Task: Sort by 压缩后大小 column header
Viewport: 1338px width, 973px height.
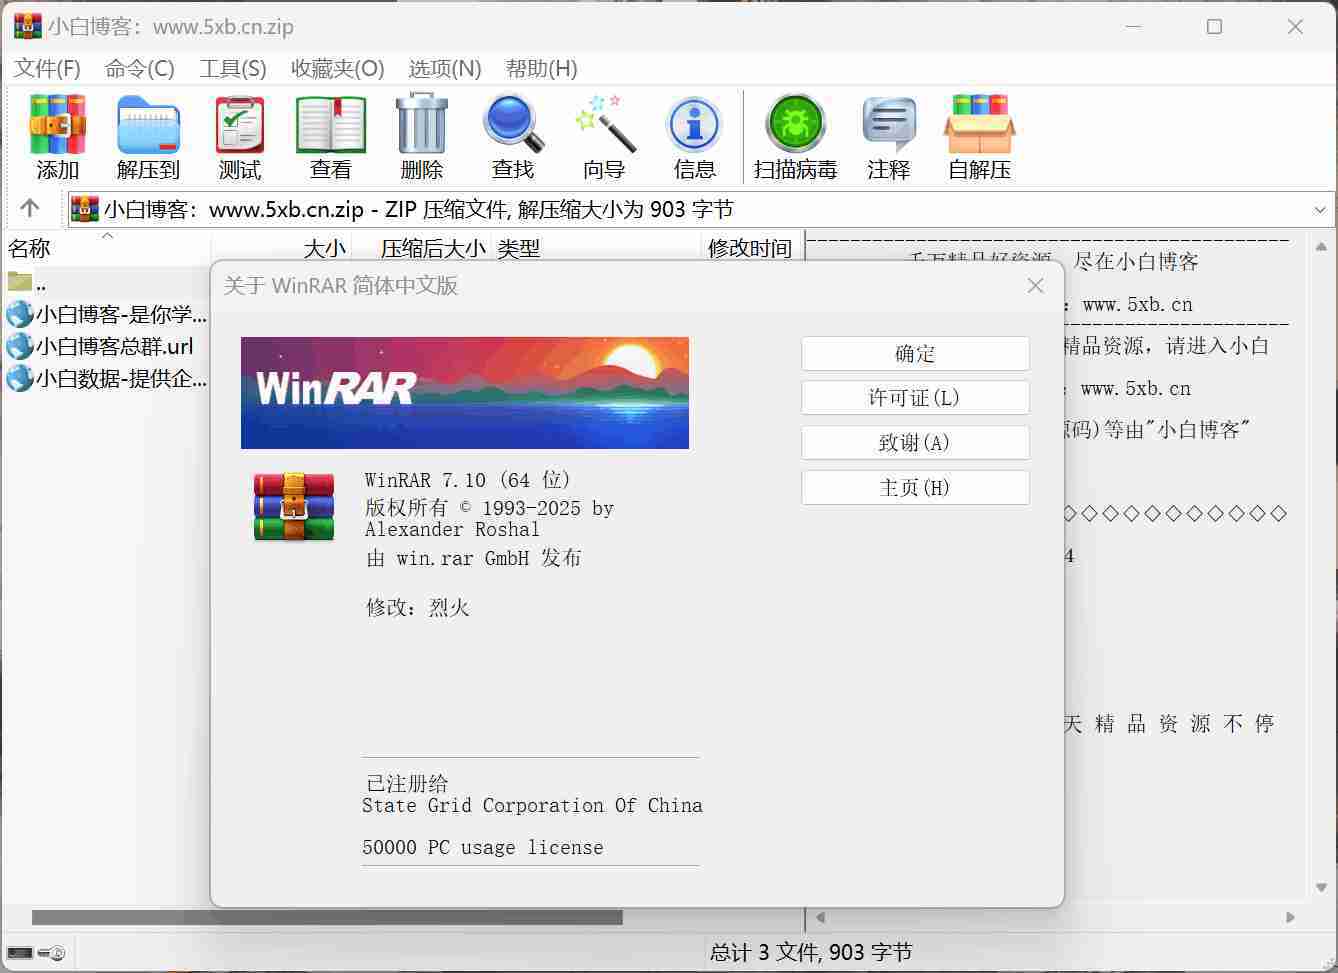Action: pos(421,248)
